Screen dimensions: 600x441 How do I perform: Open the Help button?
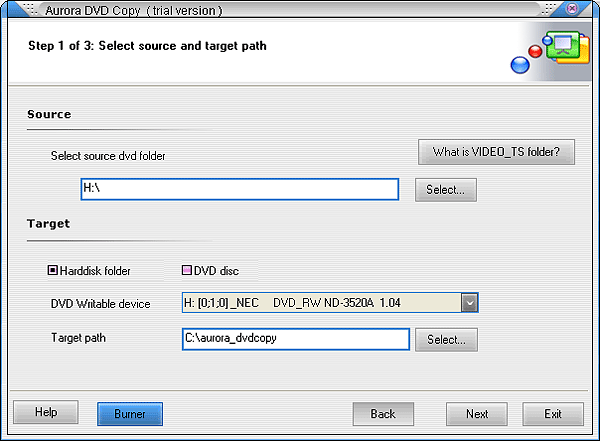click(x=46, y=412)
